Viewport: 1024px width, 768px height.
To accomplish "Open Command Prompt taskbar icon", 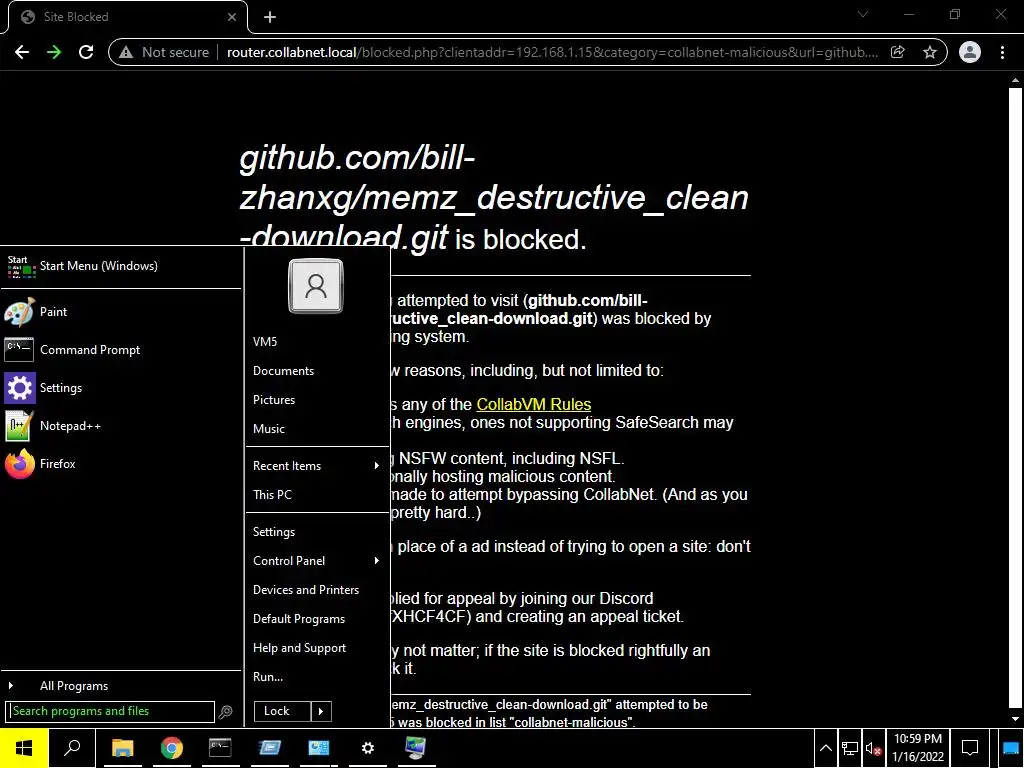I will (220, 748).
